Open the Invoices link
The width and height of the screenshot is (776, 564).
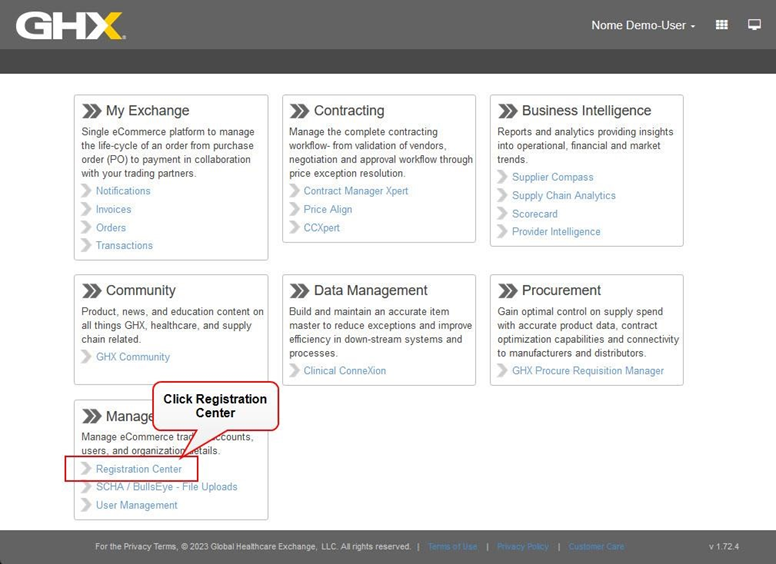pos(113,210)
